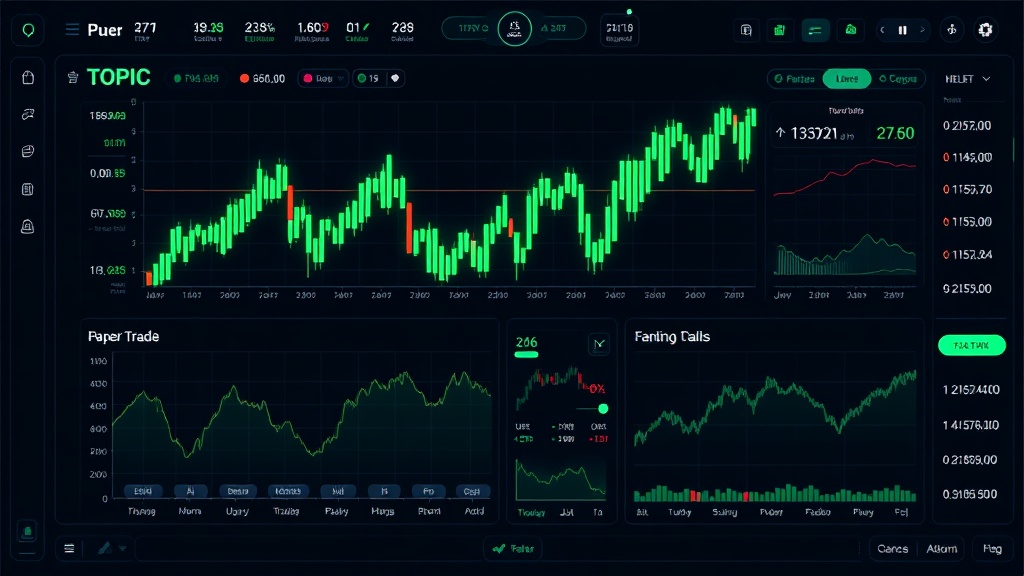Click the round icon left of the settings gear

[952, 30]
